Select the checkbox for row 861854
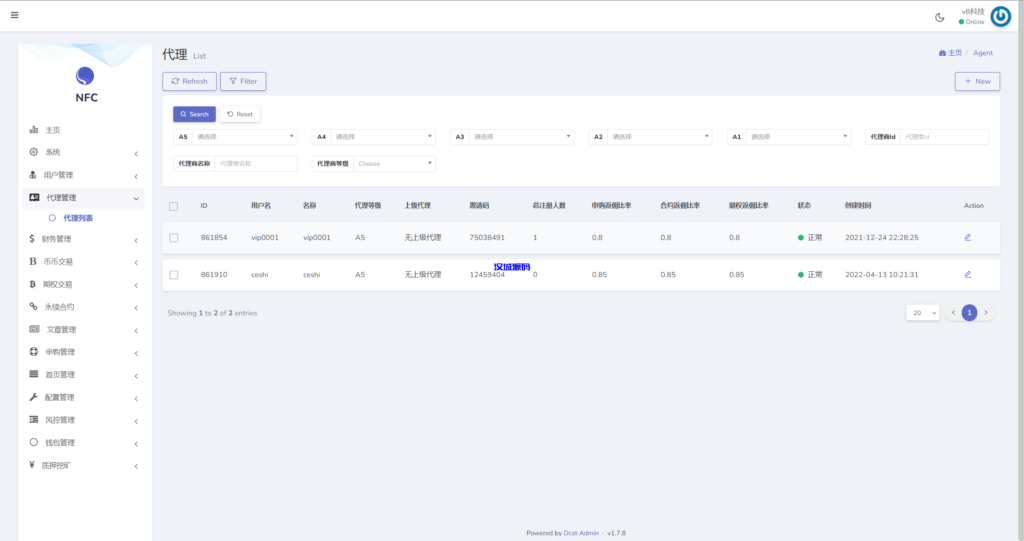Viewport: 1024px width, 541px height. pos(174,238)
